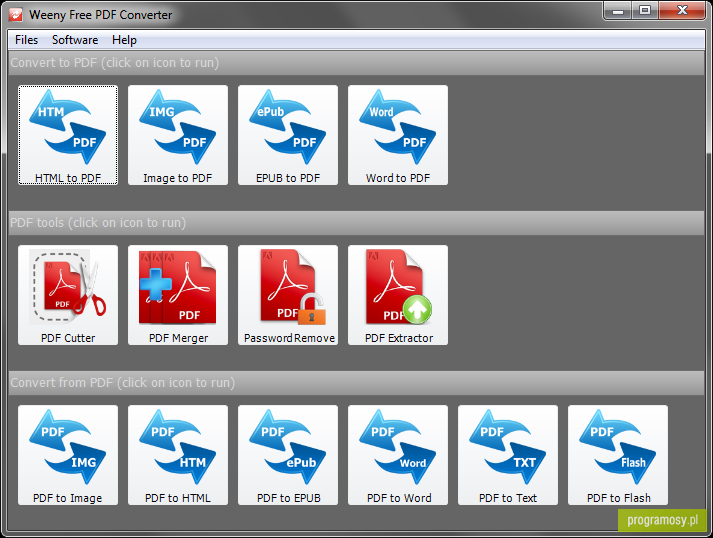Click the Weeny app icon in title bar
This screenshot has width=713, height=538.
click(16, 15)
